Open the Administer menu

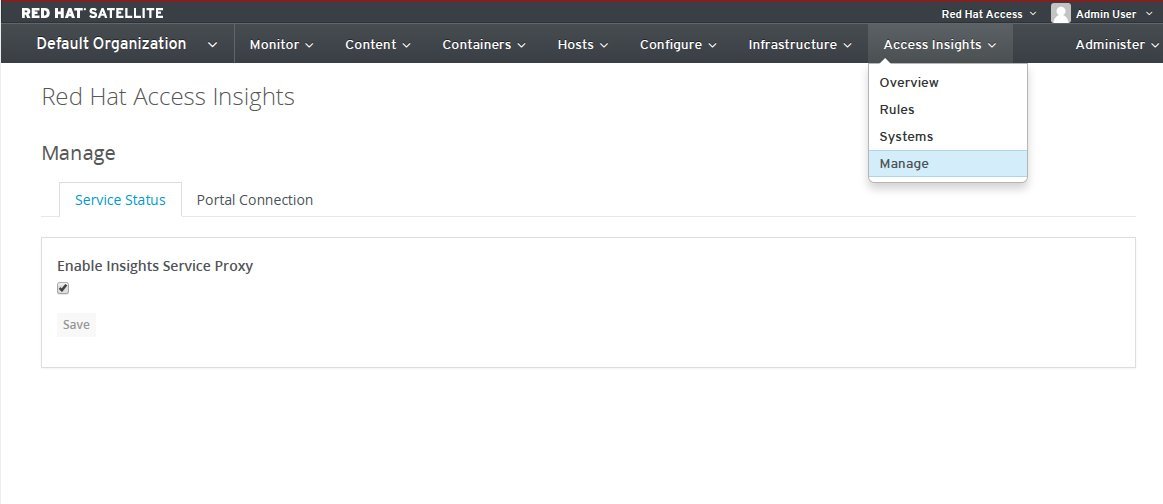[x=1117, y=44]
